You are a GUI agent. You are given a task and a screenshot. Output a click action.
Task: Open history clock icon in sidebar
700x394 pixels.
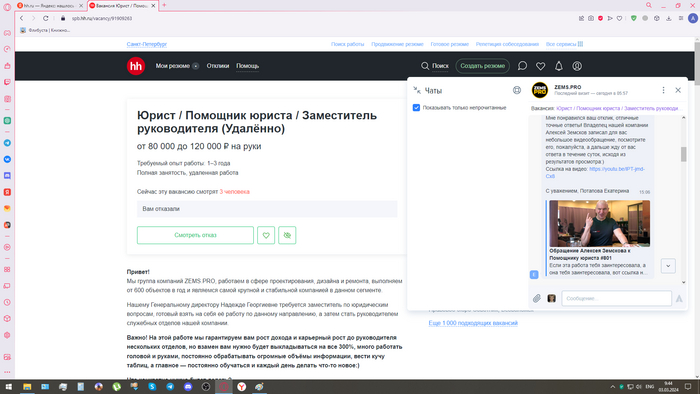7,302
